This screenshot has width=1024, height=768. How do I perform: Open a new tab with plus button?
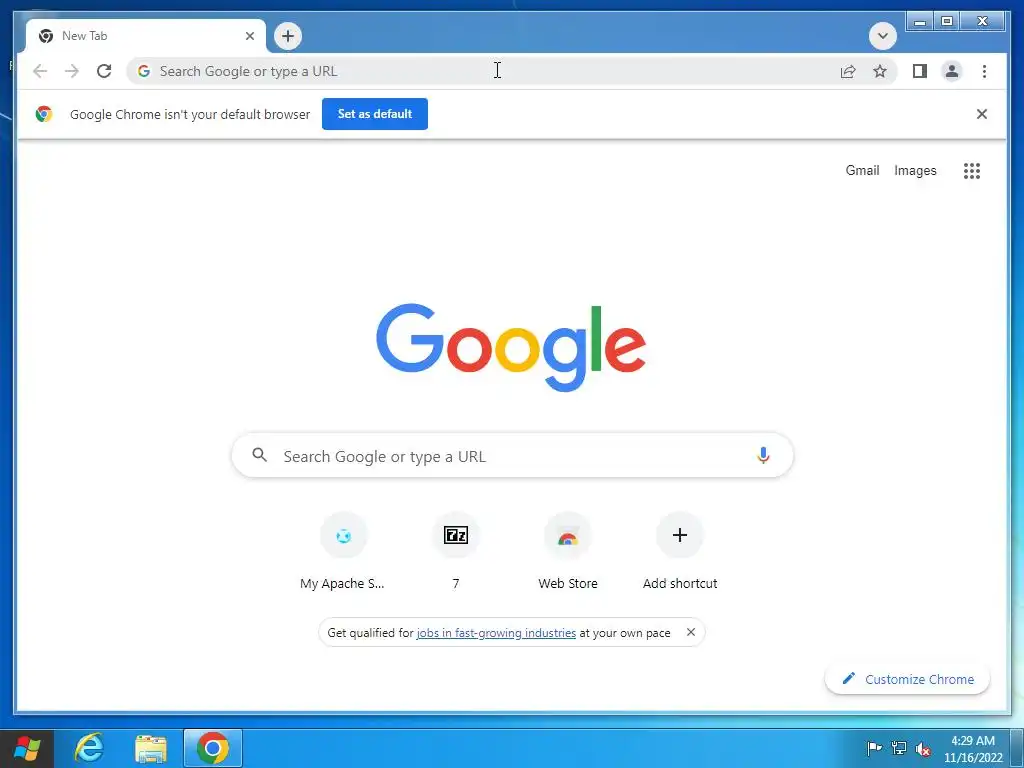[288, 36]
